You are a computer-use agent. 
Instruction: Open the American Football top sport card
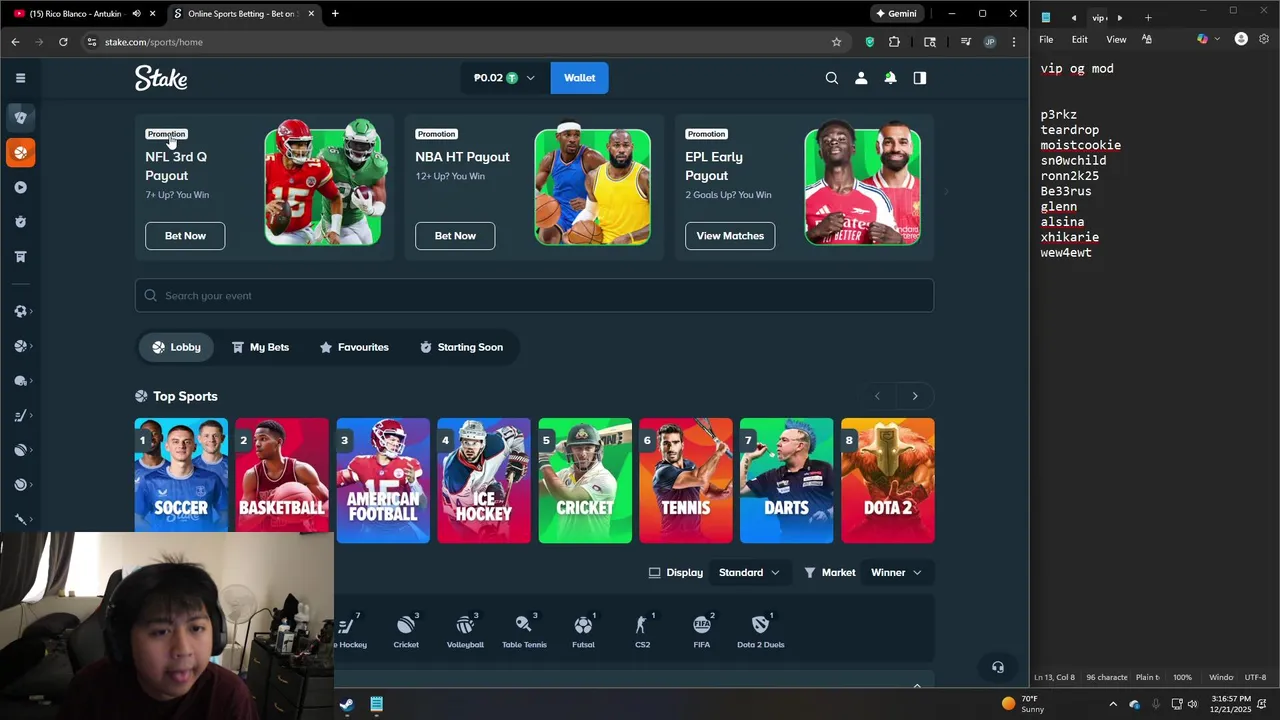(383, 481)
